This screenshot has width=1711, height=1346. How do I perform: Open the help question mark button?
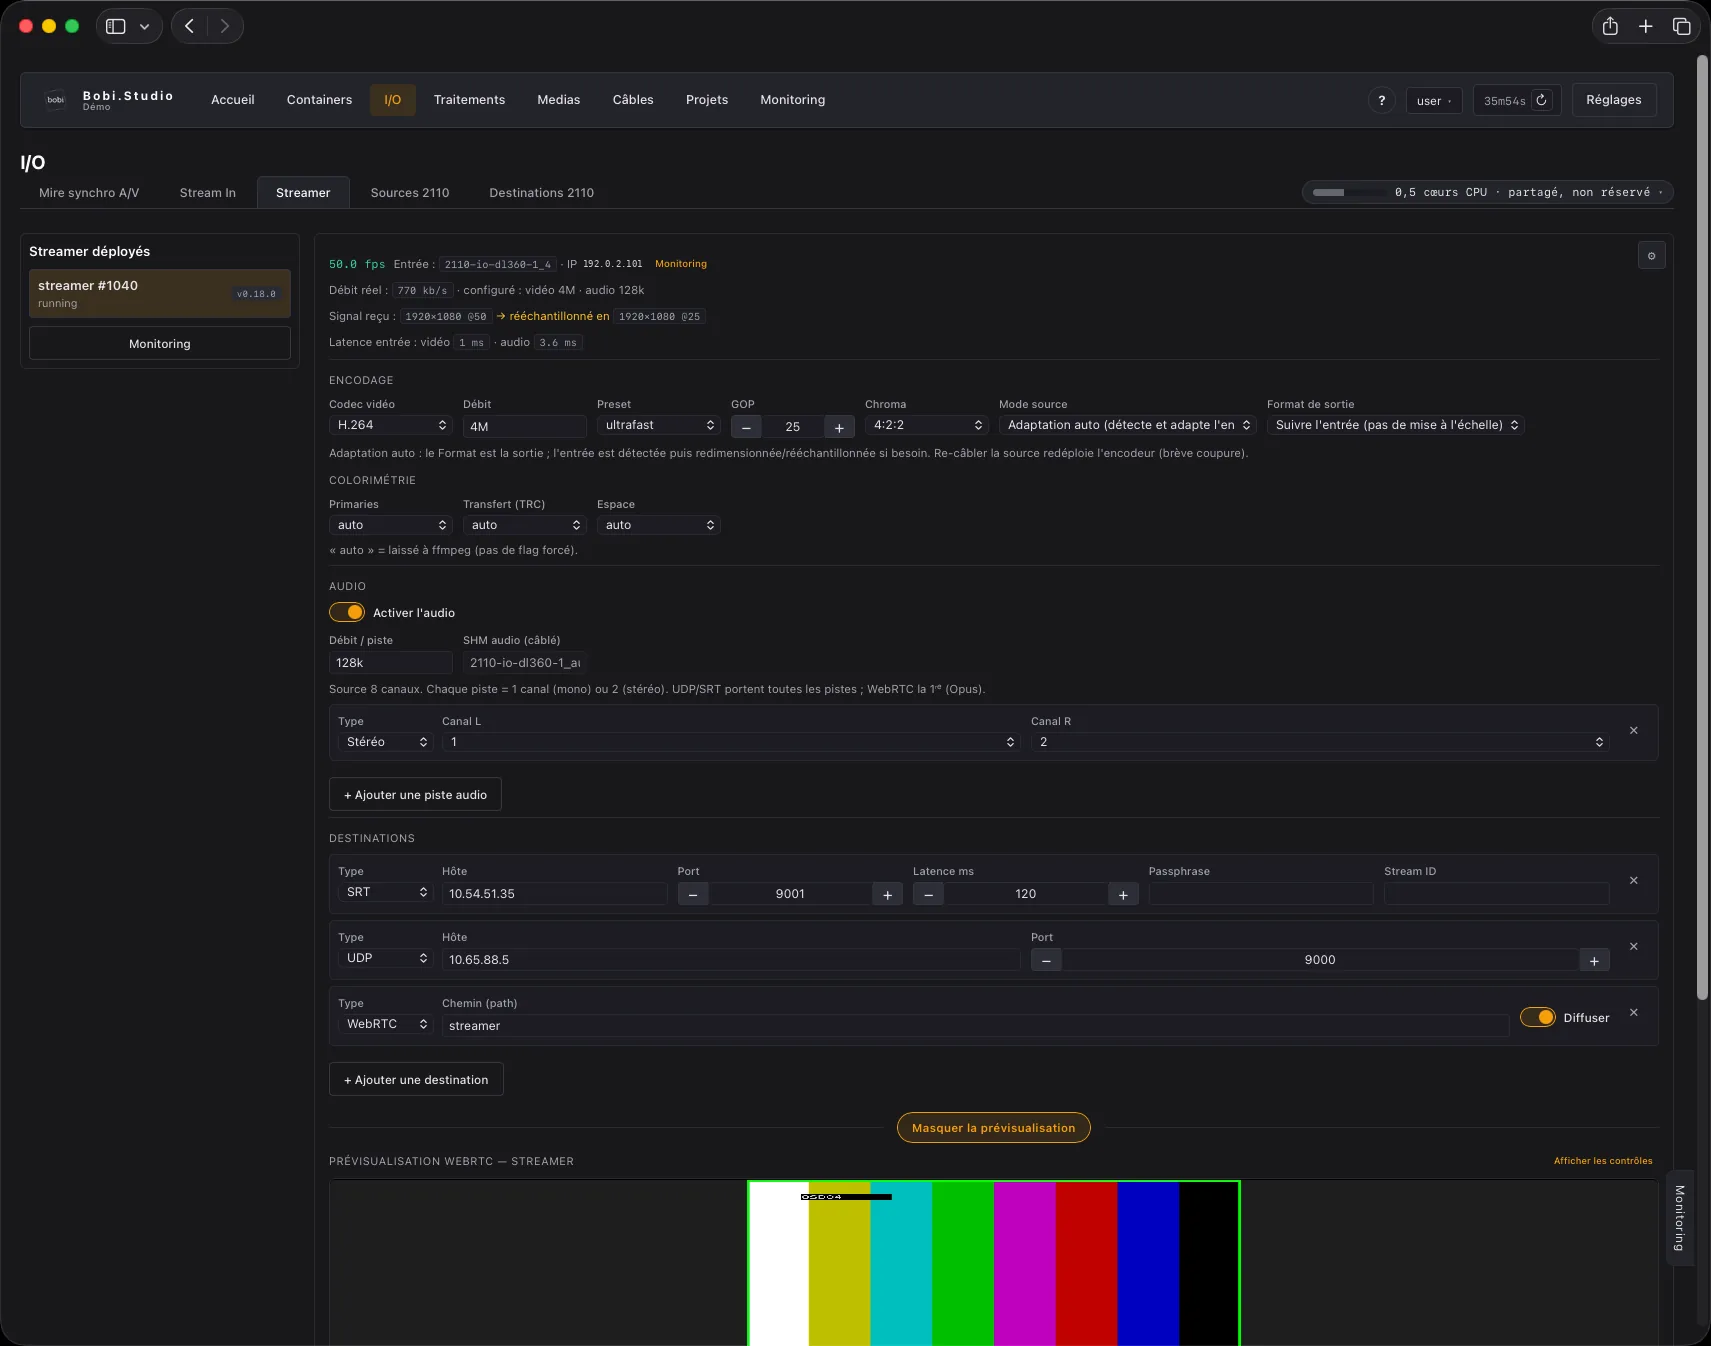point(1381,100)
